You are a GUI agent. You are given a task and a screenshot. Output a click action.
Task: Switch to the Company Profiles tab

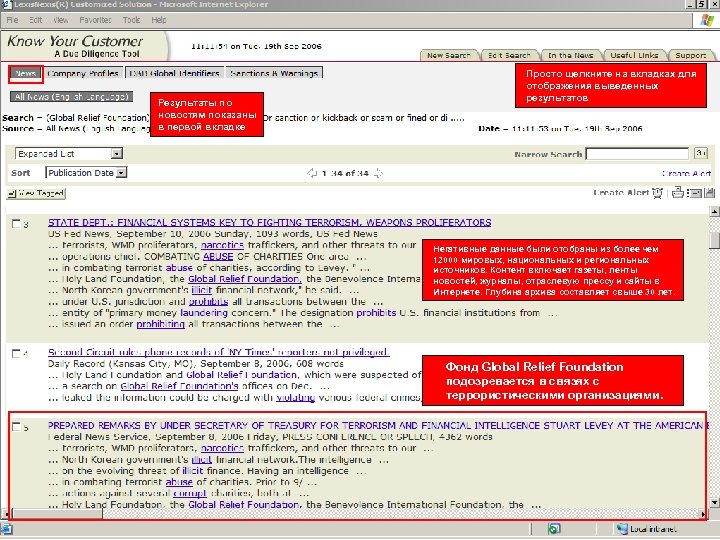[x=83, y=73]
